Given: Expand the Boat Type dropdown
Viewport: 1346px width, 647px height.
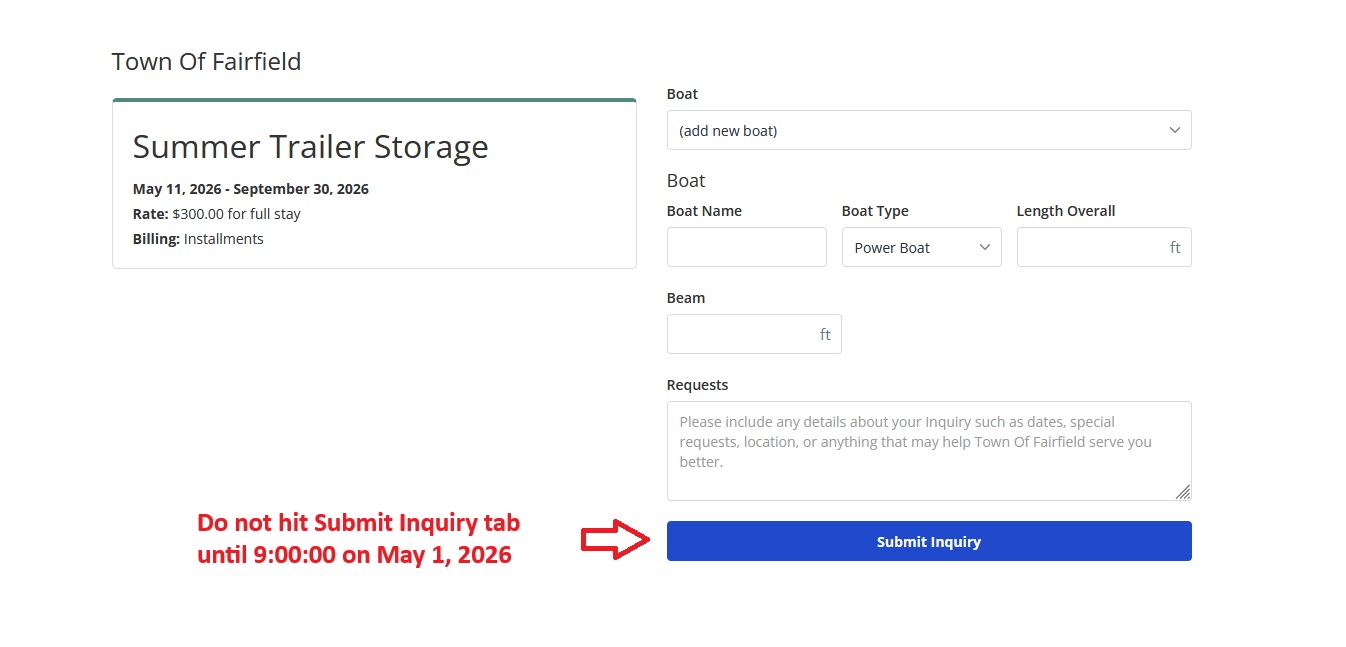Looking at the screenshot, I should [921, 247].
